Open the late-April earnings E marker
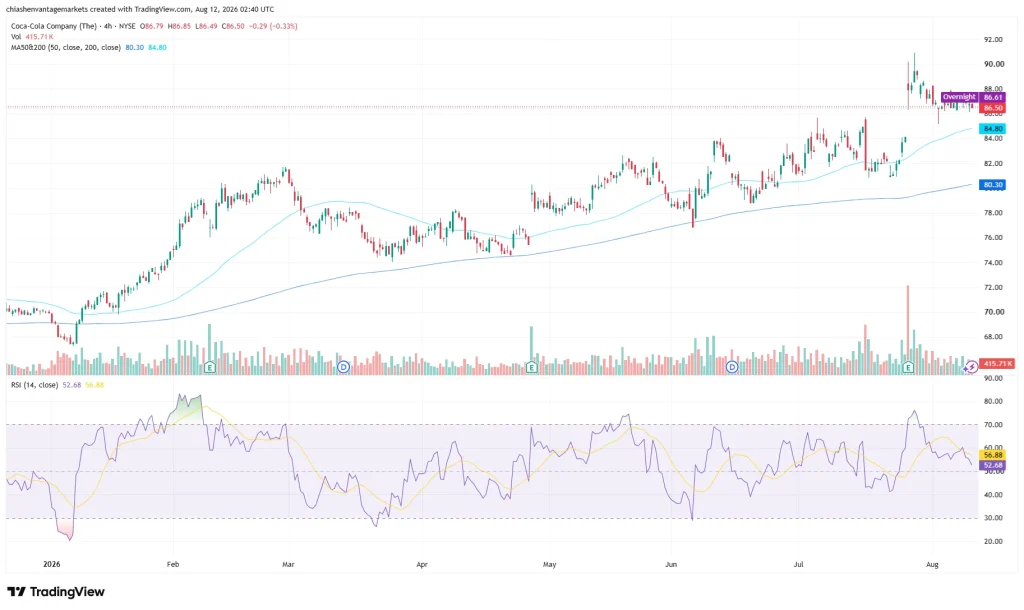Image resolution: width=1024 pixels, height=610 pixels. [532, 367]
